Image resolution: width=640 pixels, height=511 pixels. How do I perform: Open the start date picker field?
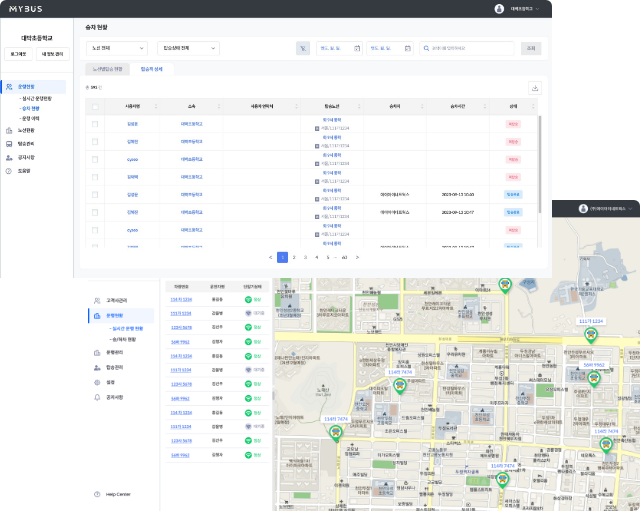339,48
